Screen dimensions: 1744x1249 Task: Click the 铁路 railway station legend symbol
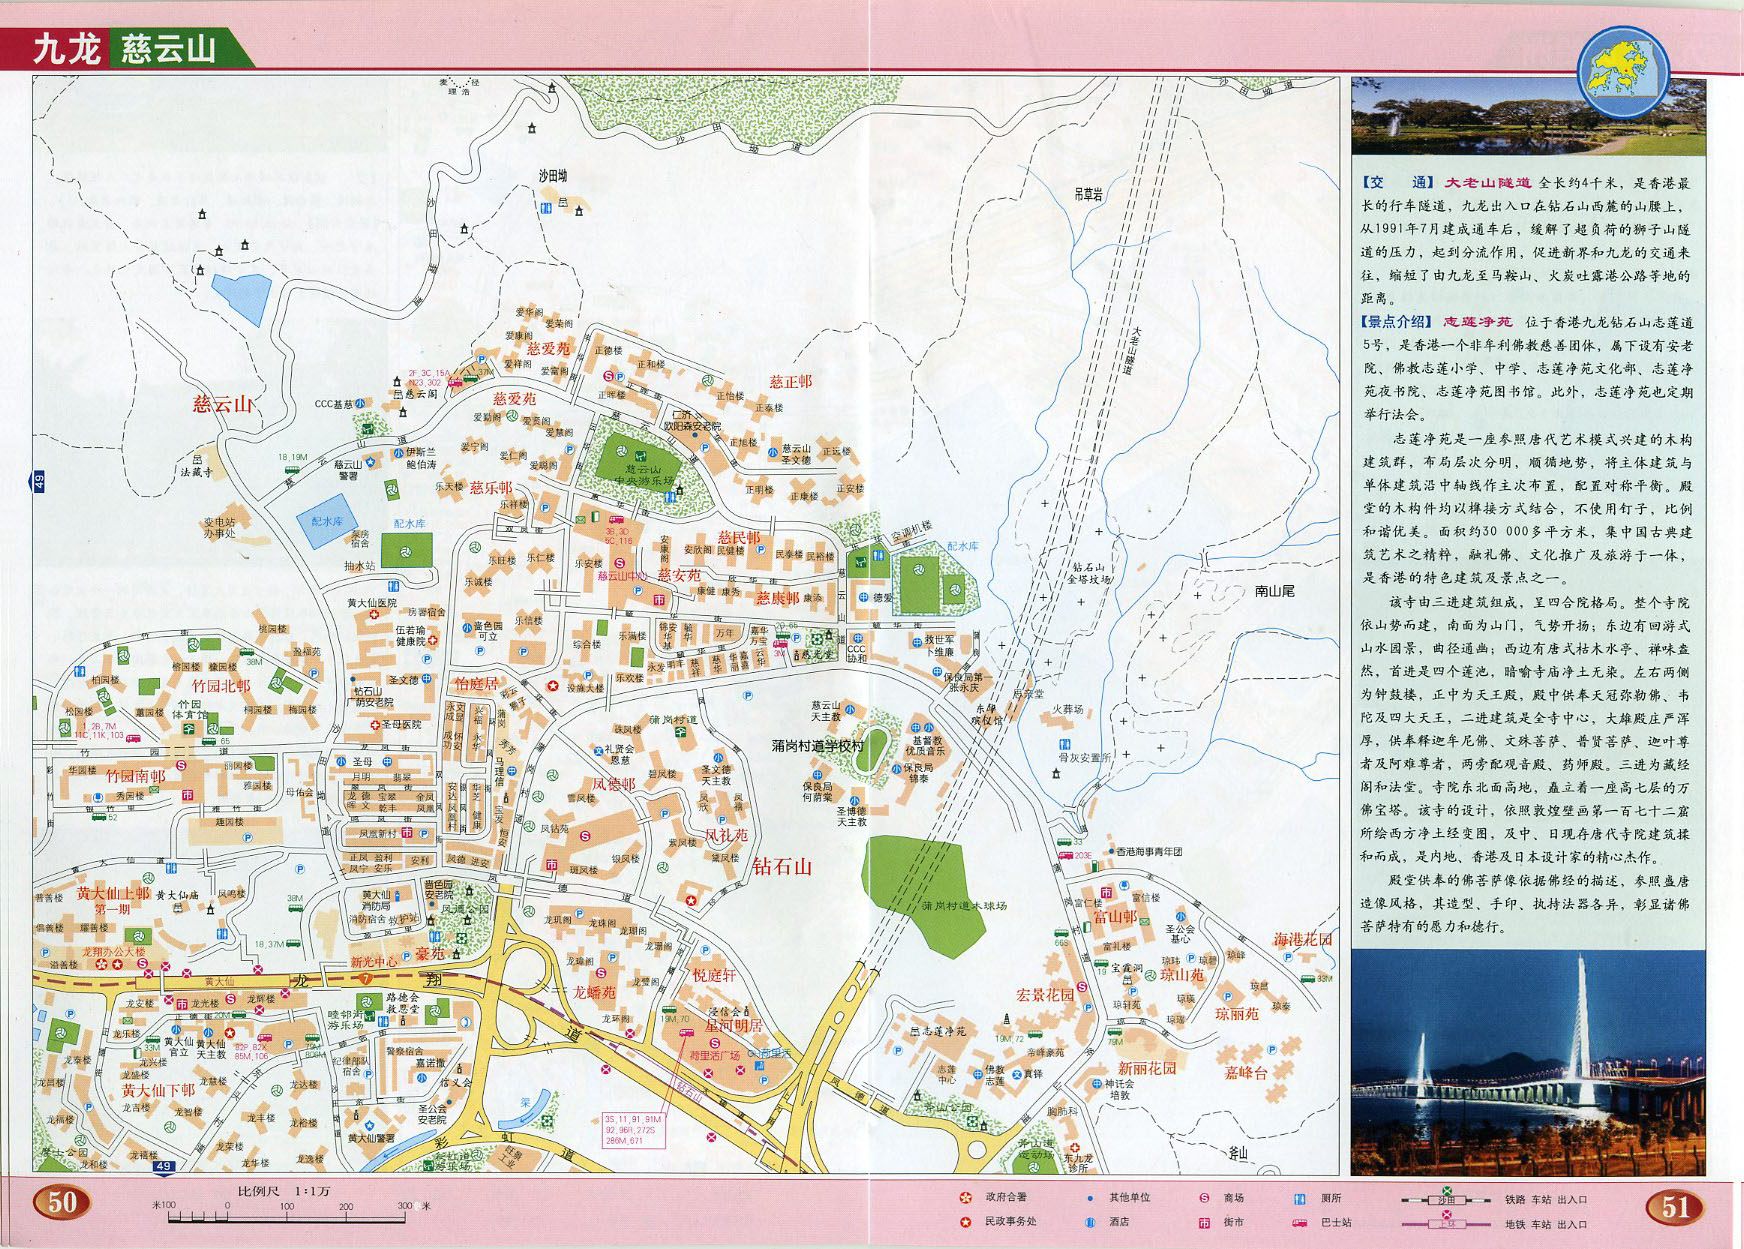(x=1447, y=1198)
